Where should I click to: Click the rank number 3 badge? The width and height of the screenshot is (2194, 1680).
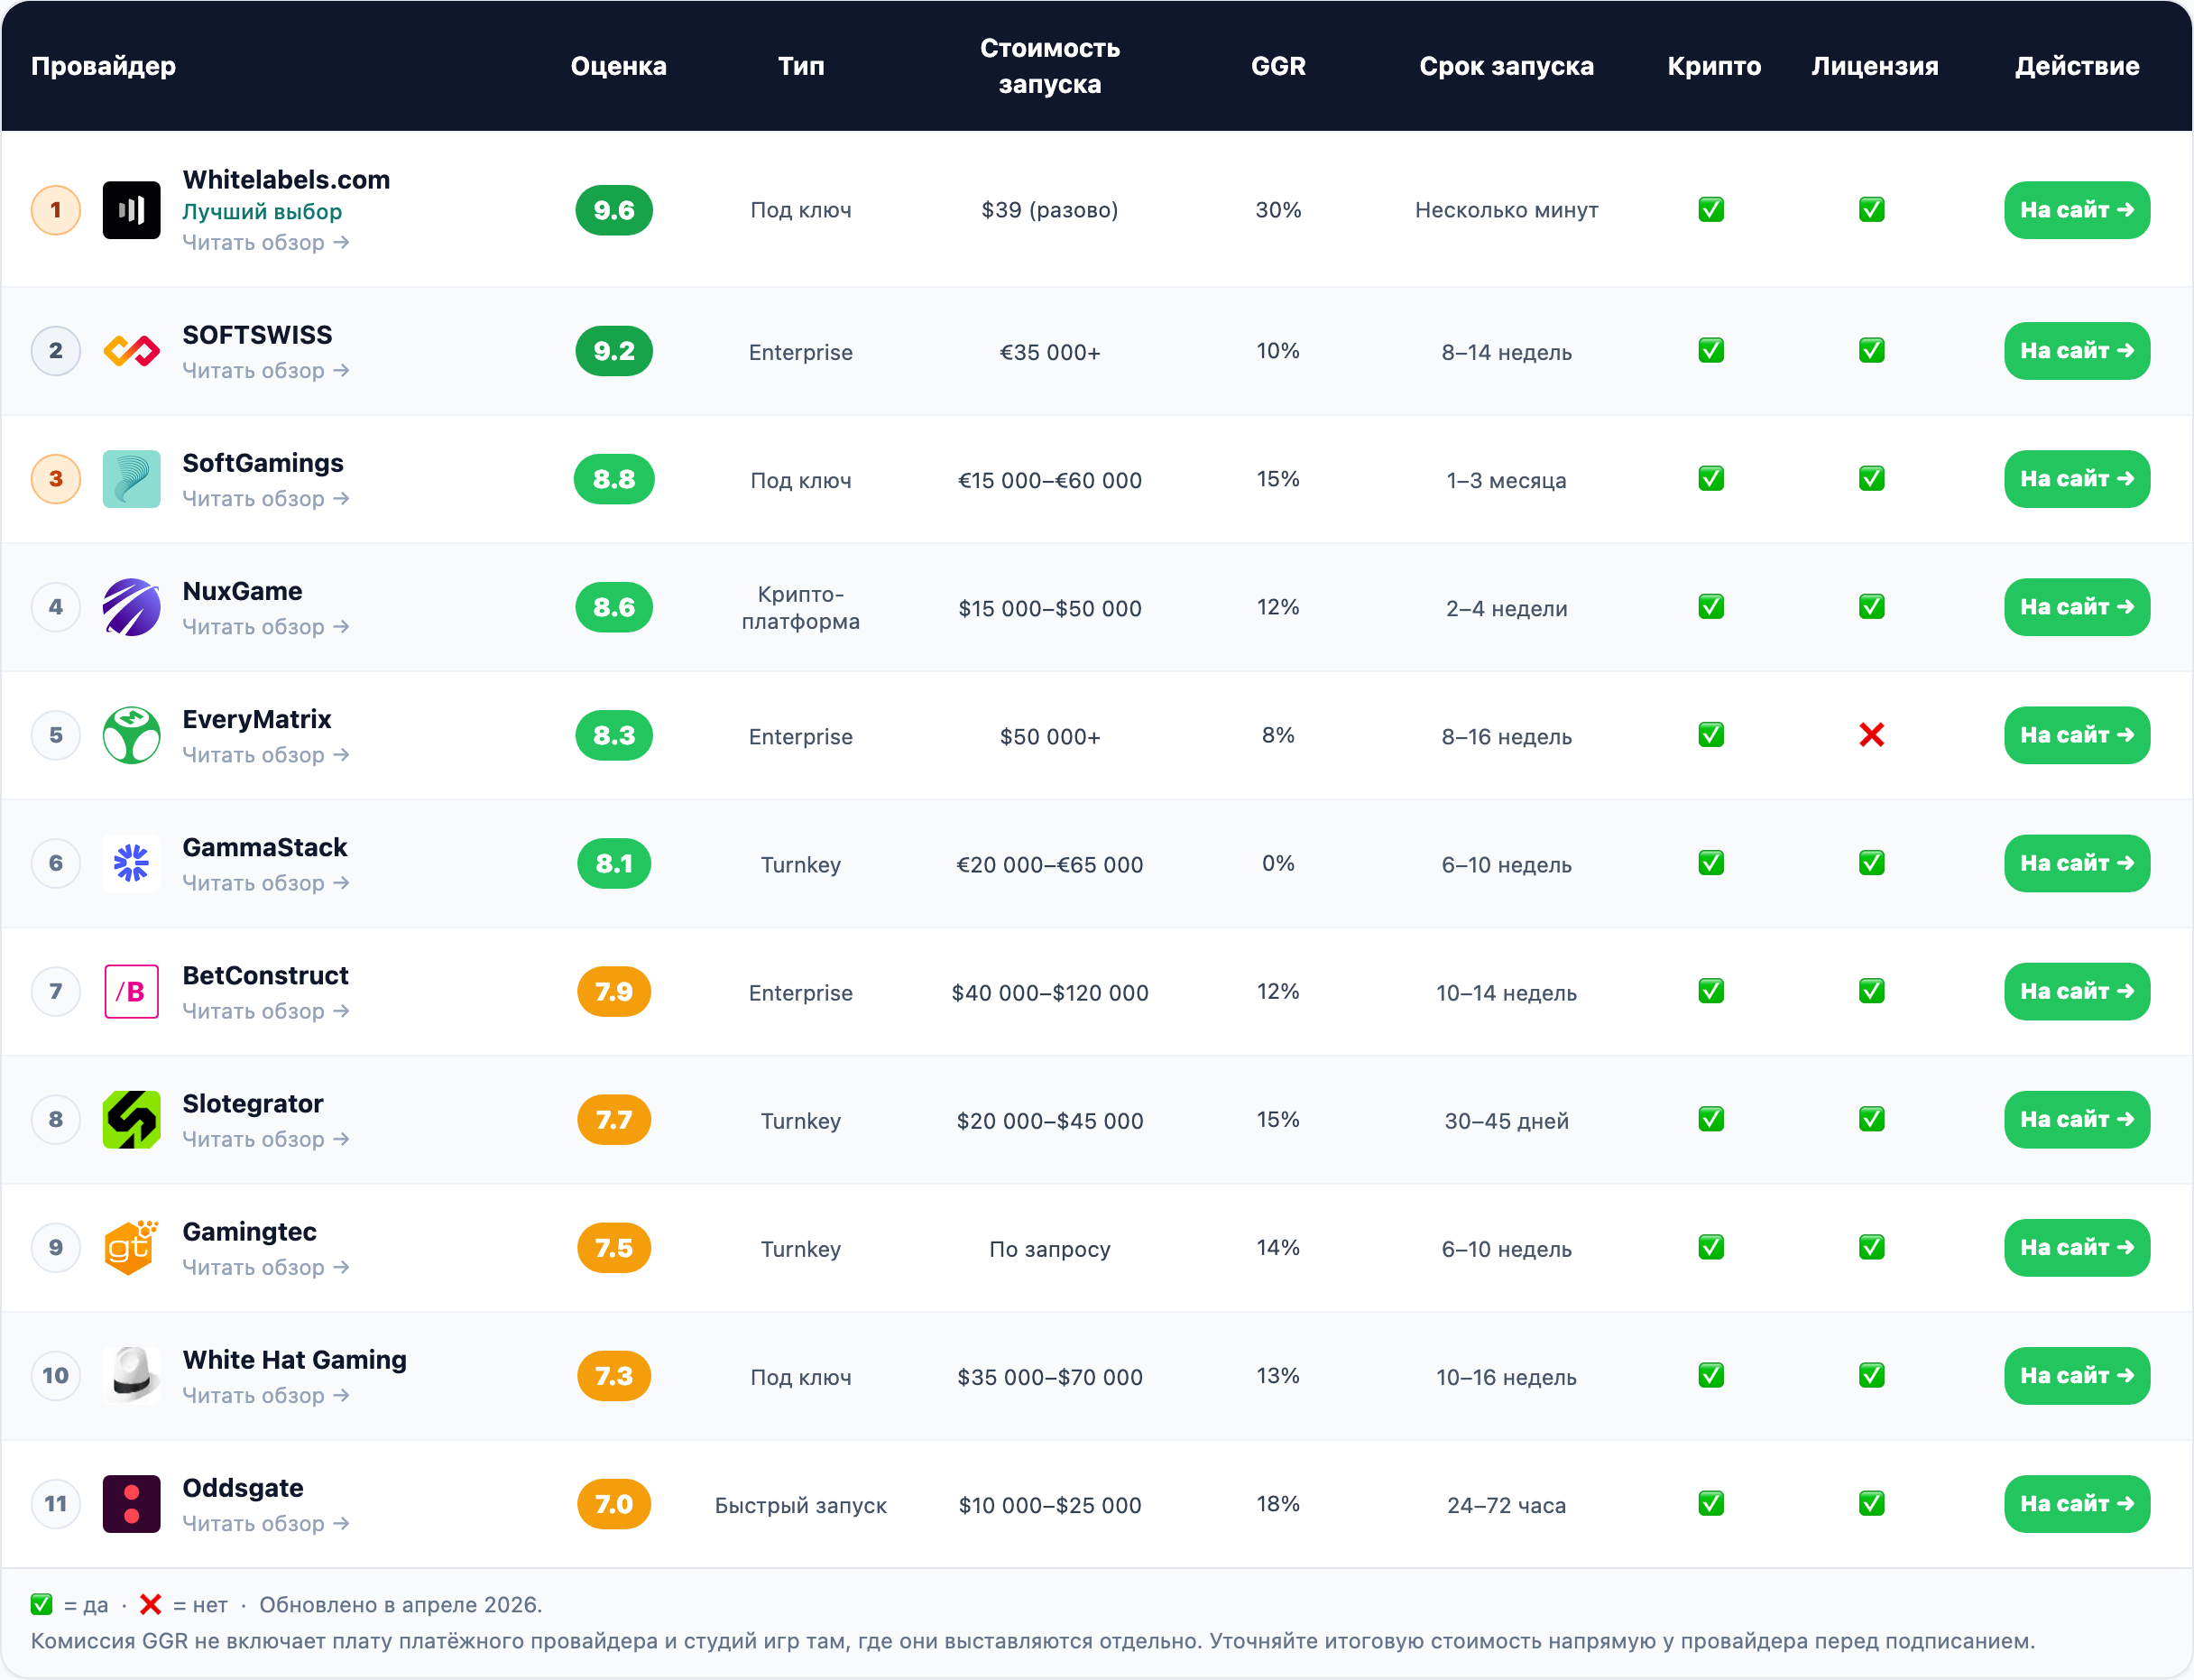point(56,479)
